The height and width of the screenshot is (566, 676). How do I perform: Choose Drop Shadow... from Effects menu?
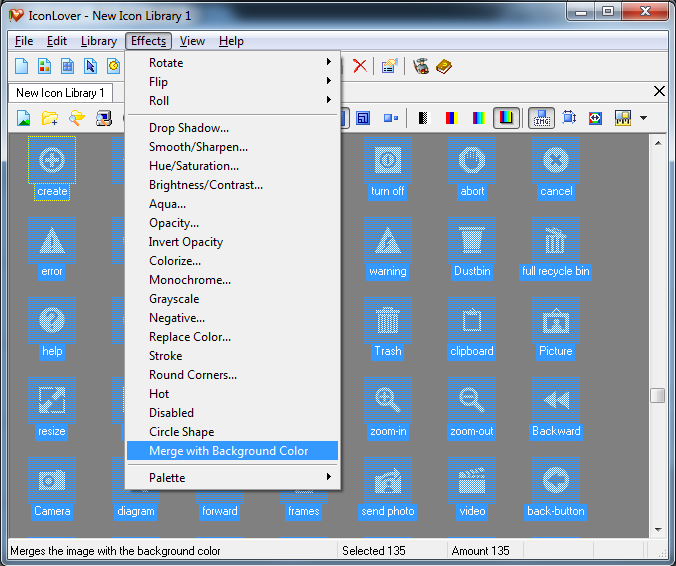pyautogui.click(x=232, y=128)
